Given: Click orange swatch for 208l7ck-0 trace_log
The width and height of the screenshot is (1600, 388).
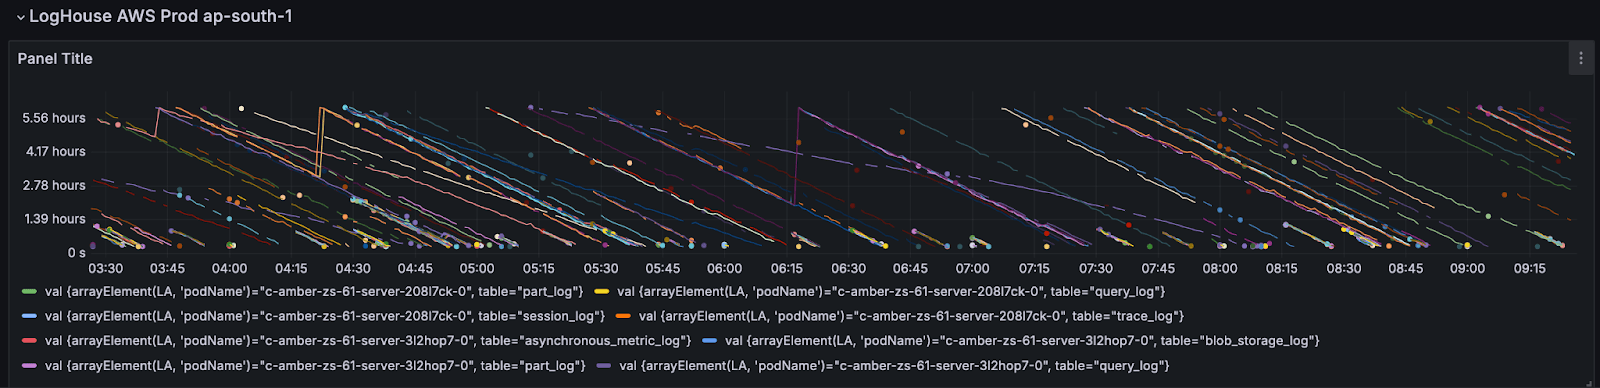Looking at the screenshot, I should [x=623, y=316].
